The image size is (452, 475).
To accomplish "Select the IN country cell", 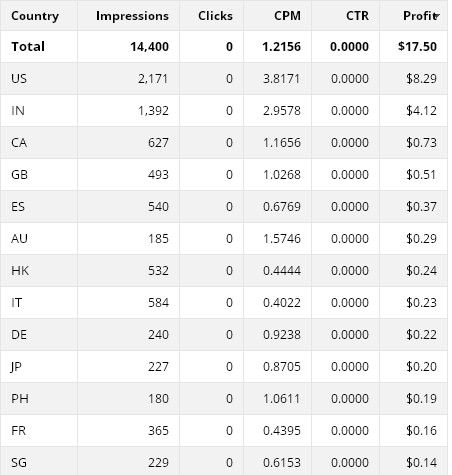I will [x=39, y=111].
